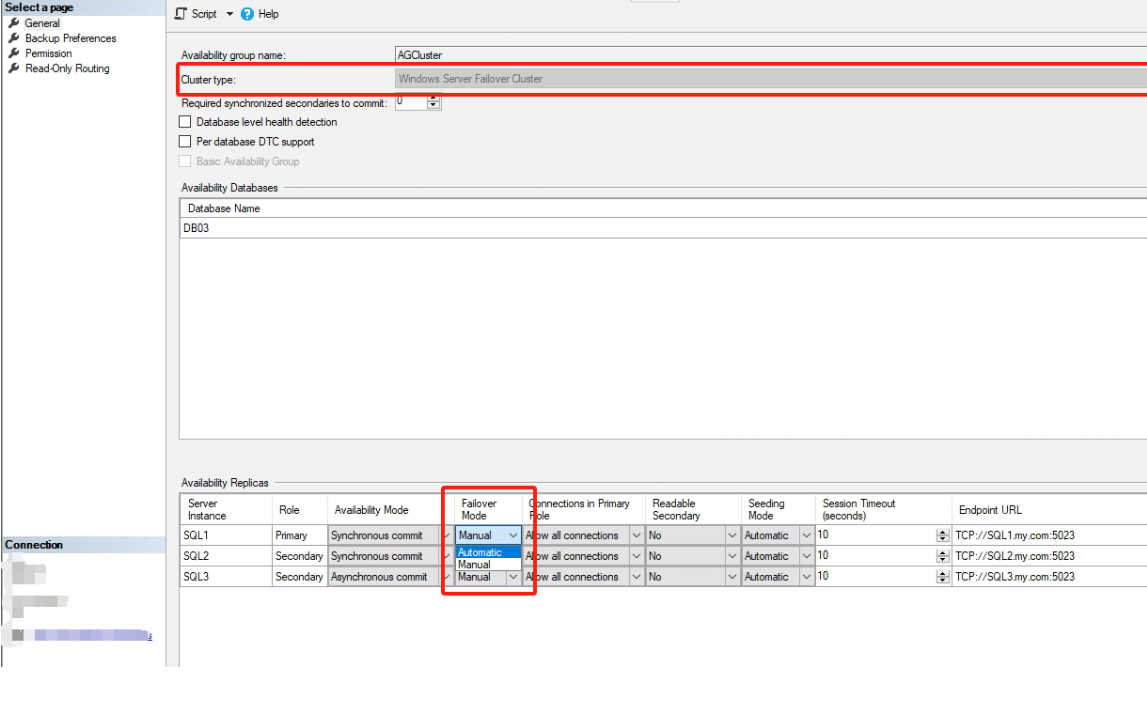
Task: Increase required synchronized secondaries to commit
Action: pos(434,99)
